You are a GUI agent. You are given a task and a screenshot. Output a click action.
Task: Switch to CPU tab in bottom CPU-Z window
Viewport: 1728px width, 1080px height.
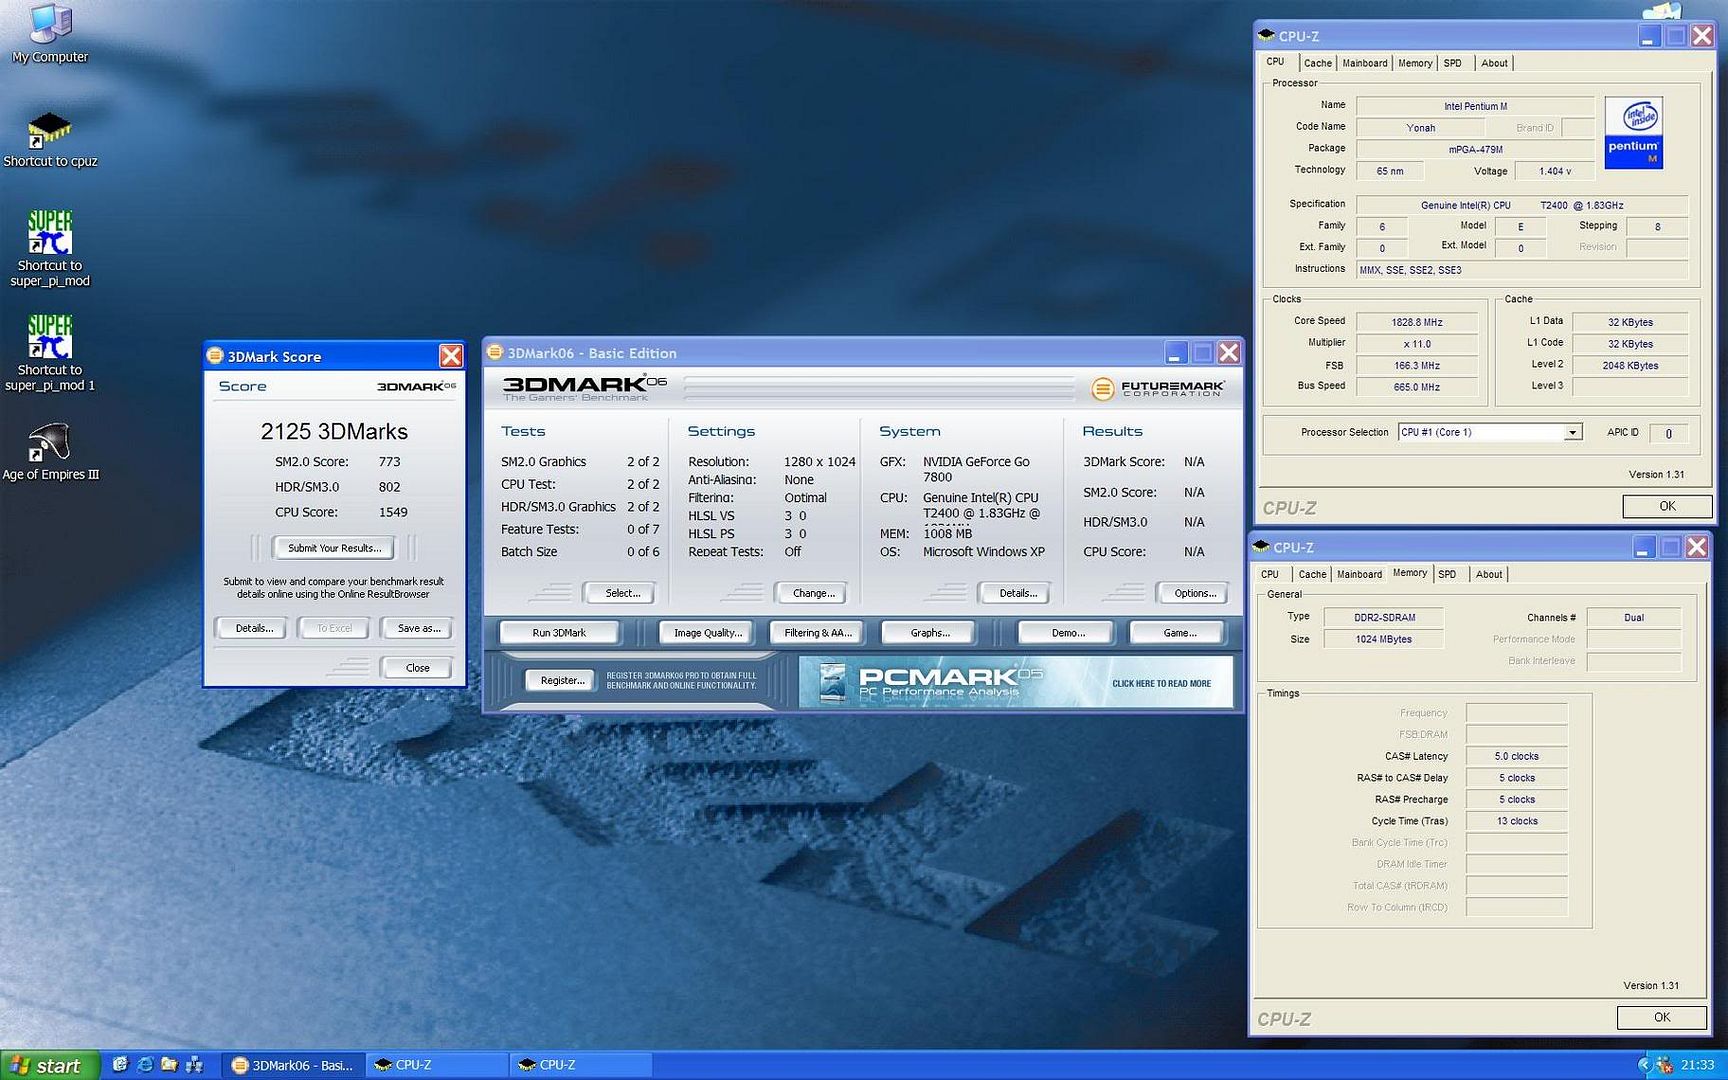click(x=1270, y=574)
